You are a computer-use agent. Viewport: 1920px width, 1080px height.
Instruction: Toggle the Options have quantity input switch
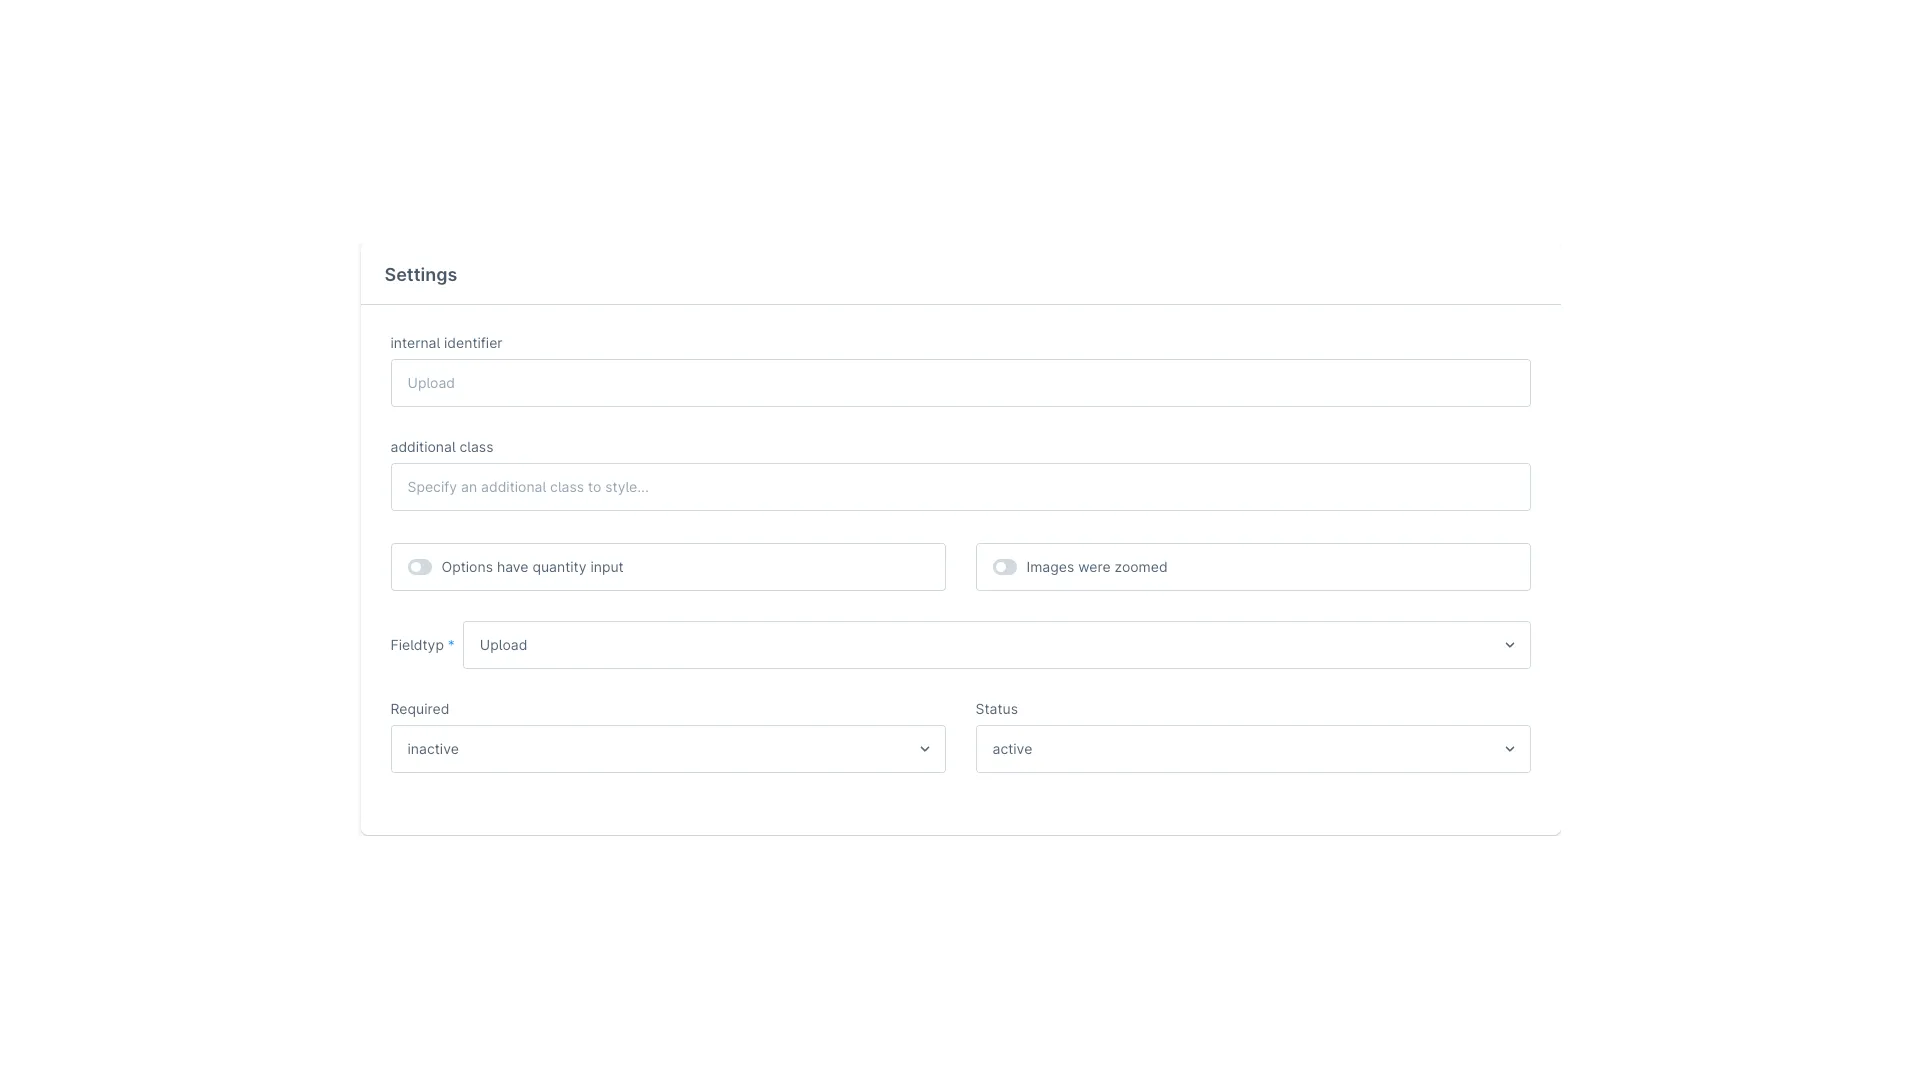tap(420, 567)
